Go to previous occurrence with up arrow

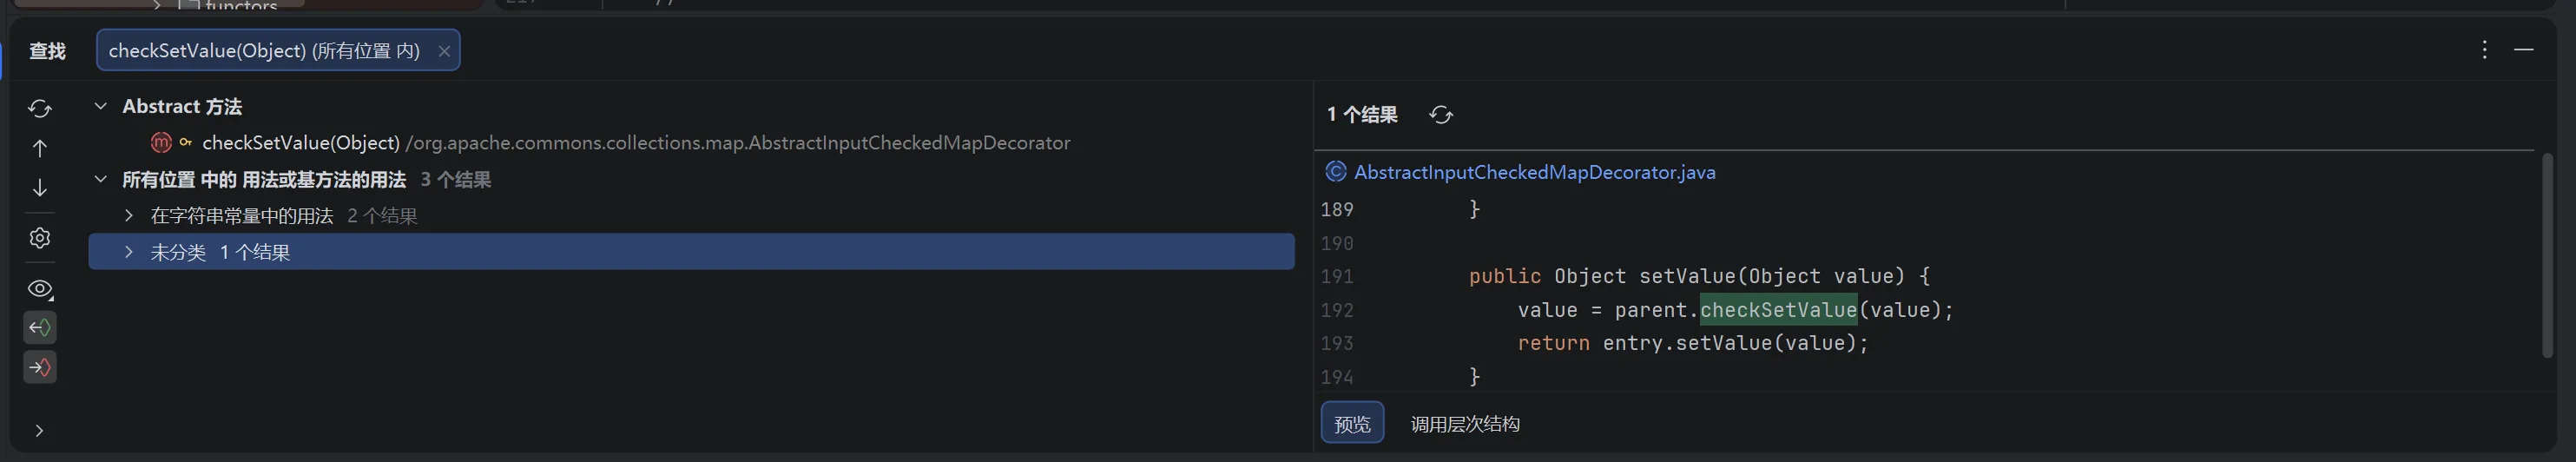40,148
